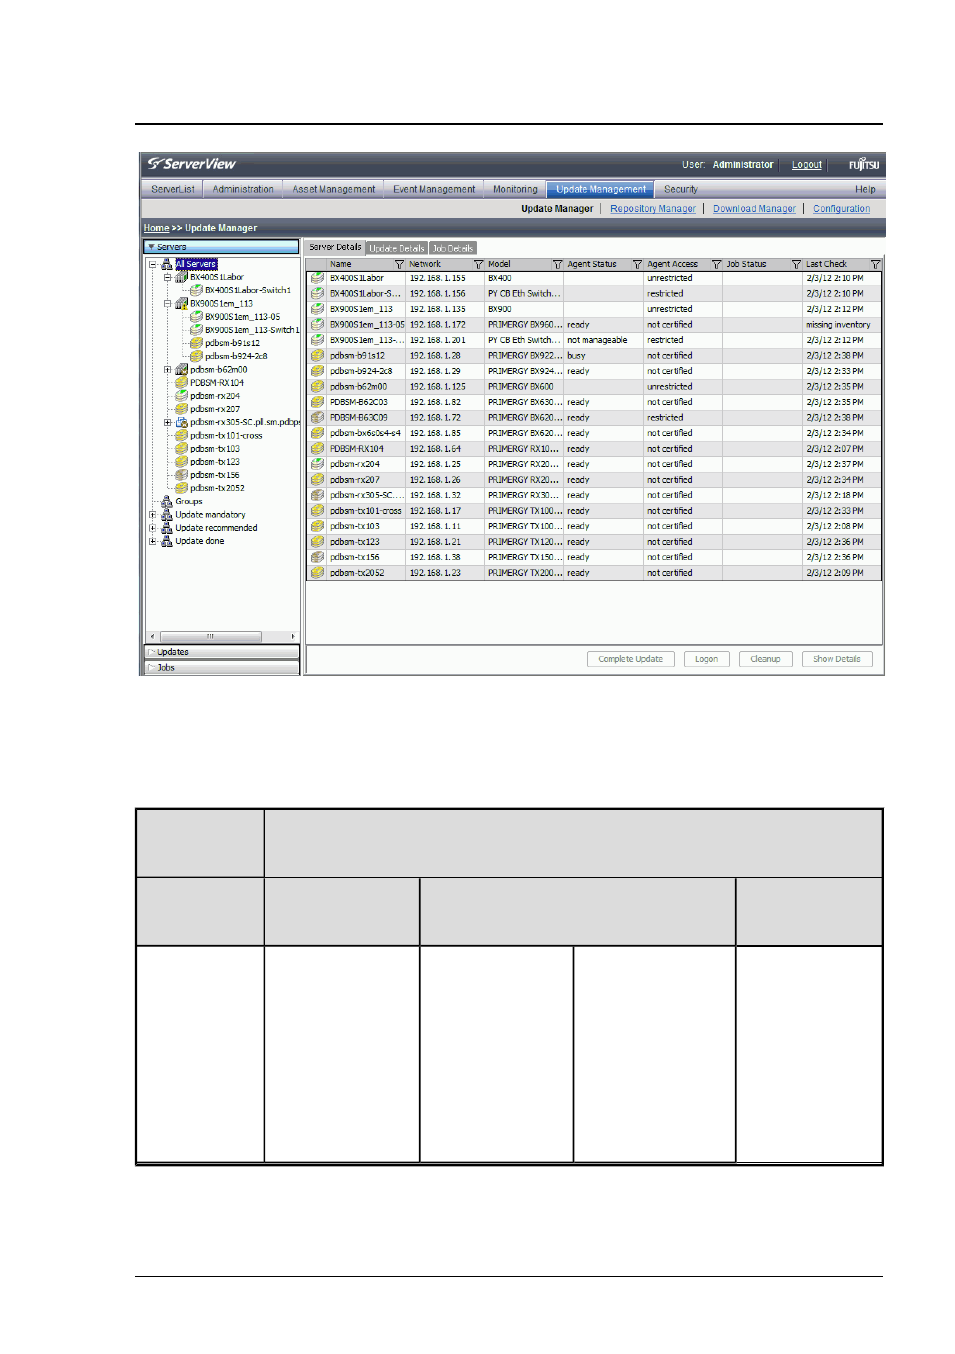Image resolution: width=955 pixels, height=1354 pixels.
Task: Click the pdbsm-rx305-SC server icon in tree
Action: [x=181, y=422]
